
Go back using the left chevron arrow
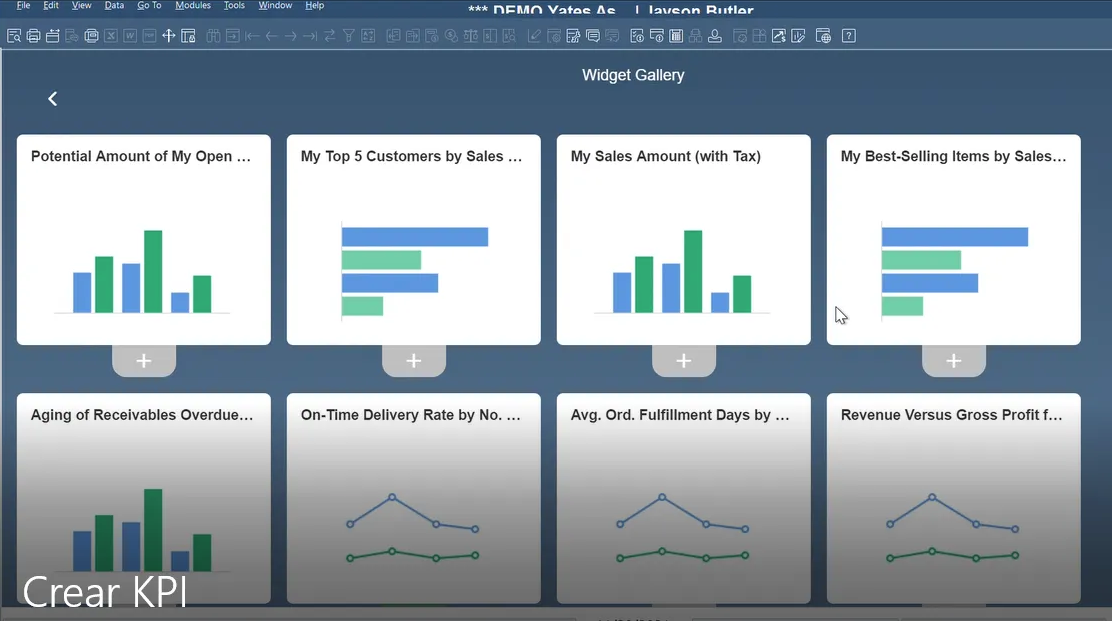[x=53, y=98]
